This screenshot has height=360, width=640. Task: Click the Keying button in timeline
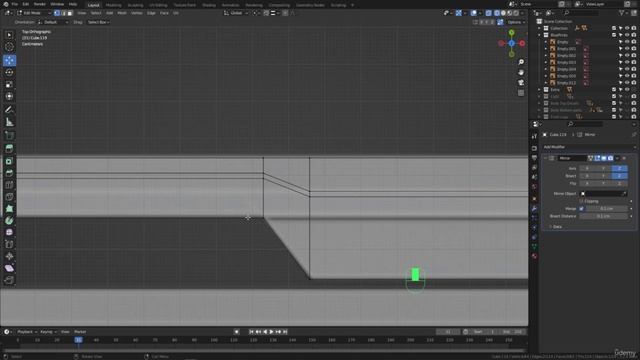pos(48,332)
